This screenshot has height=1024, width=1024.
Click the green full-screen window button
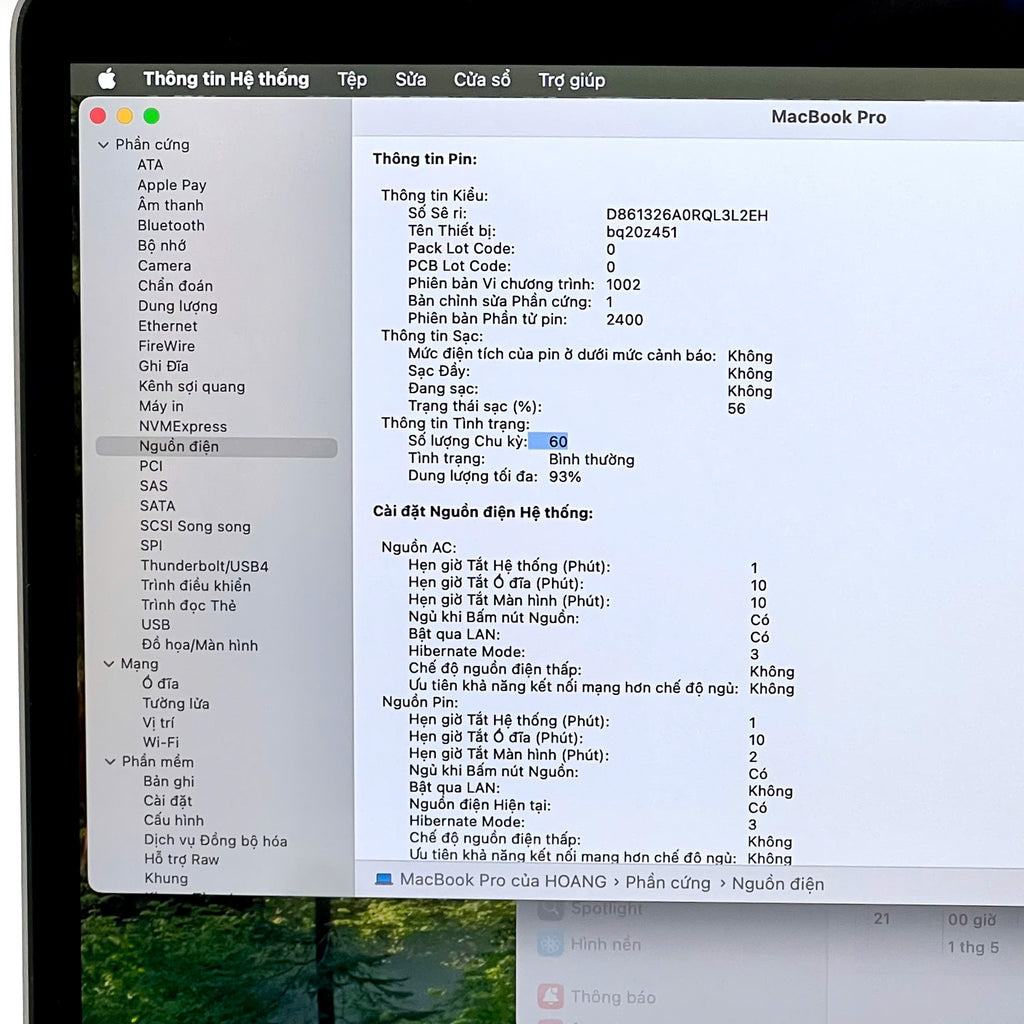pos(152,116)
